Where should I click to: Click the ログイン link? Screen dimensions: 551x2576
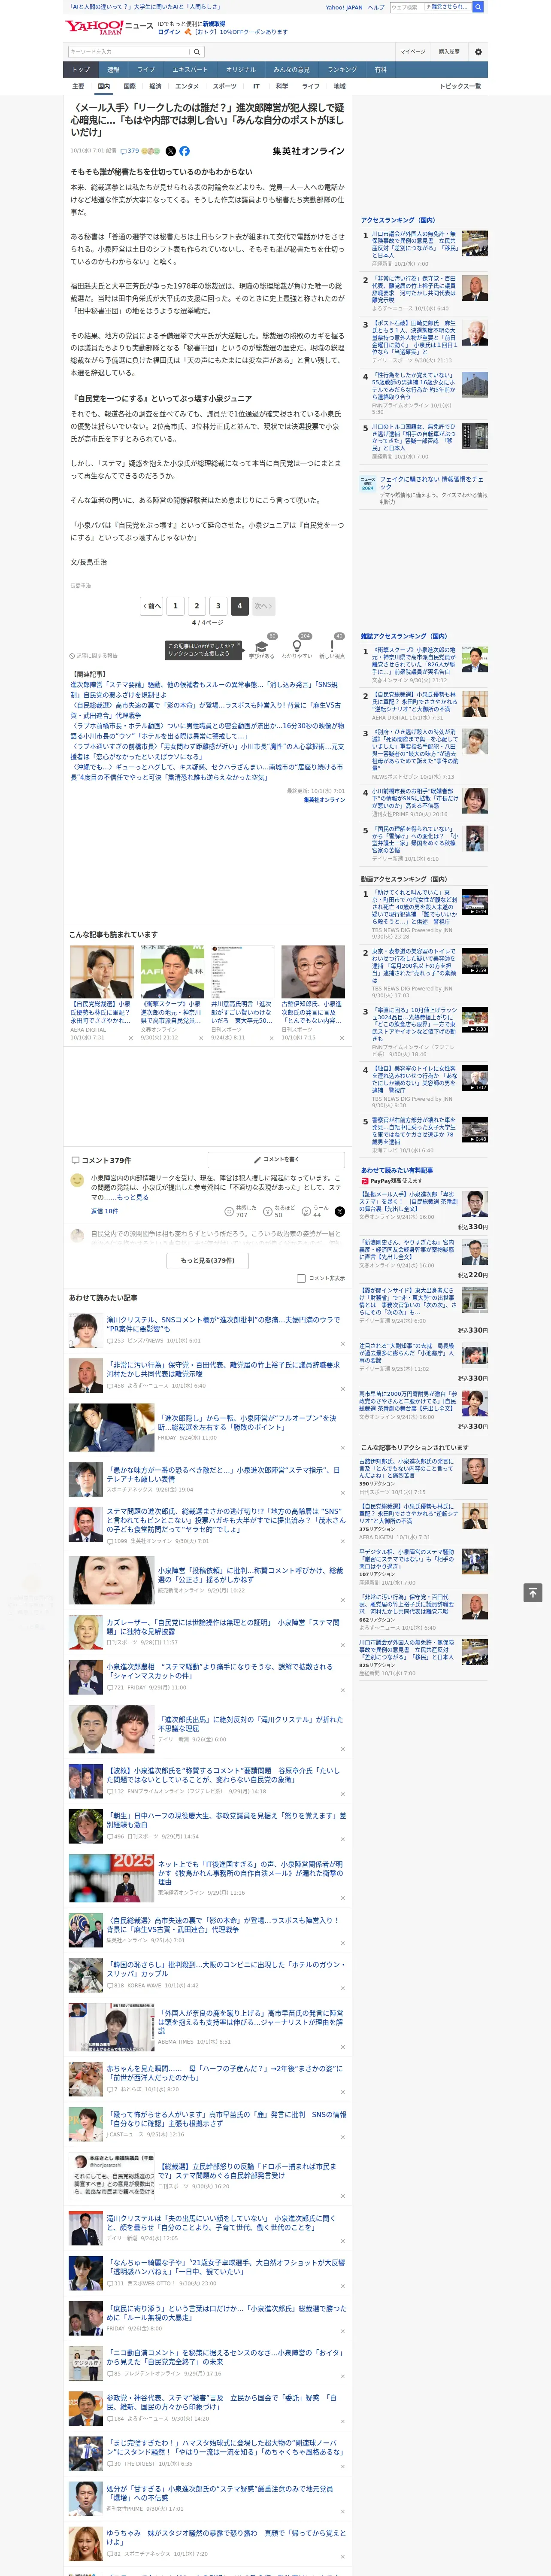click(169, 32)
